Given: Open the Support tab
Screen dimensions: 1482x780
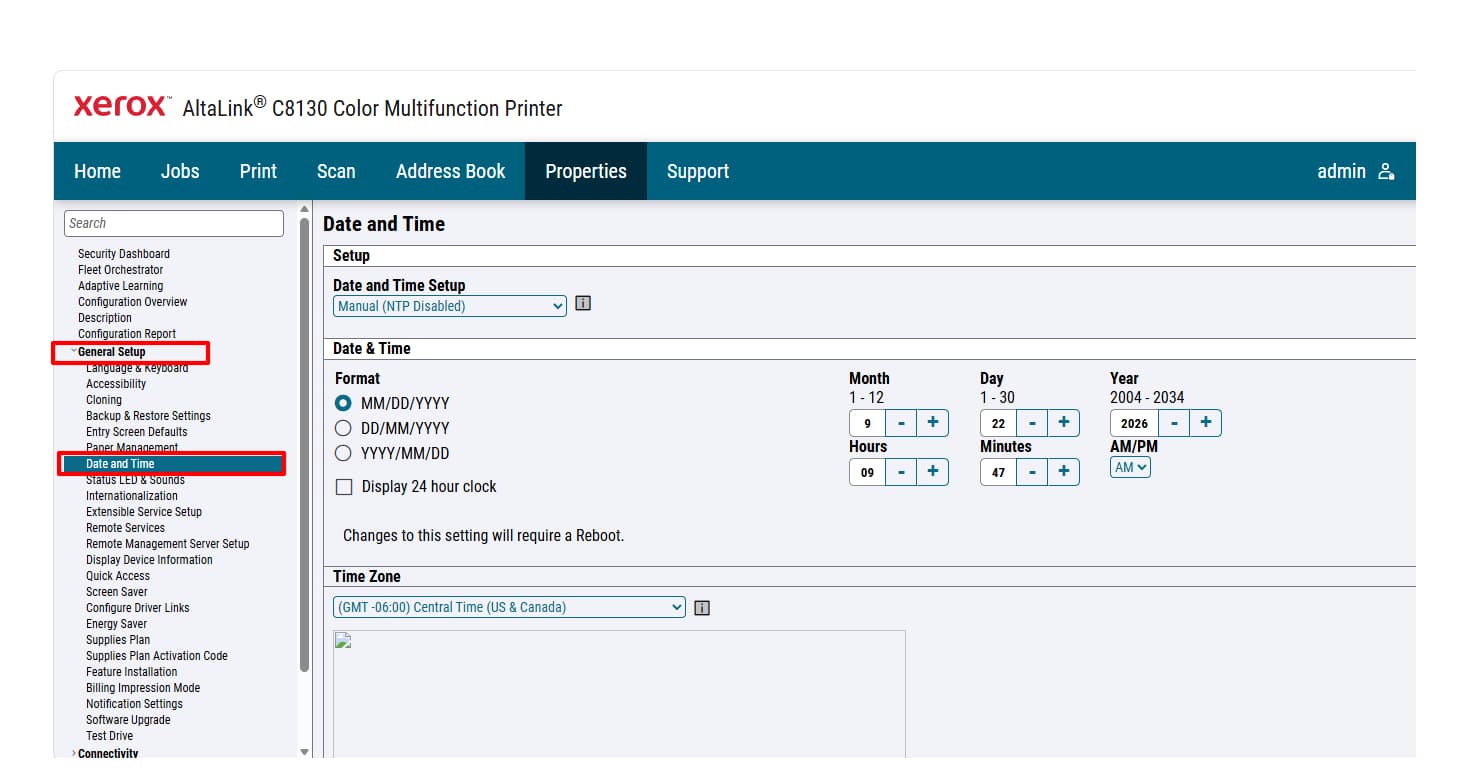Looking at the screenshot, I should (x=698, y=171).
